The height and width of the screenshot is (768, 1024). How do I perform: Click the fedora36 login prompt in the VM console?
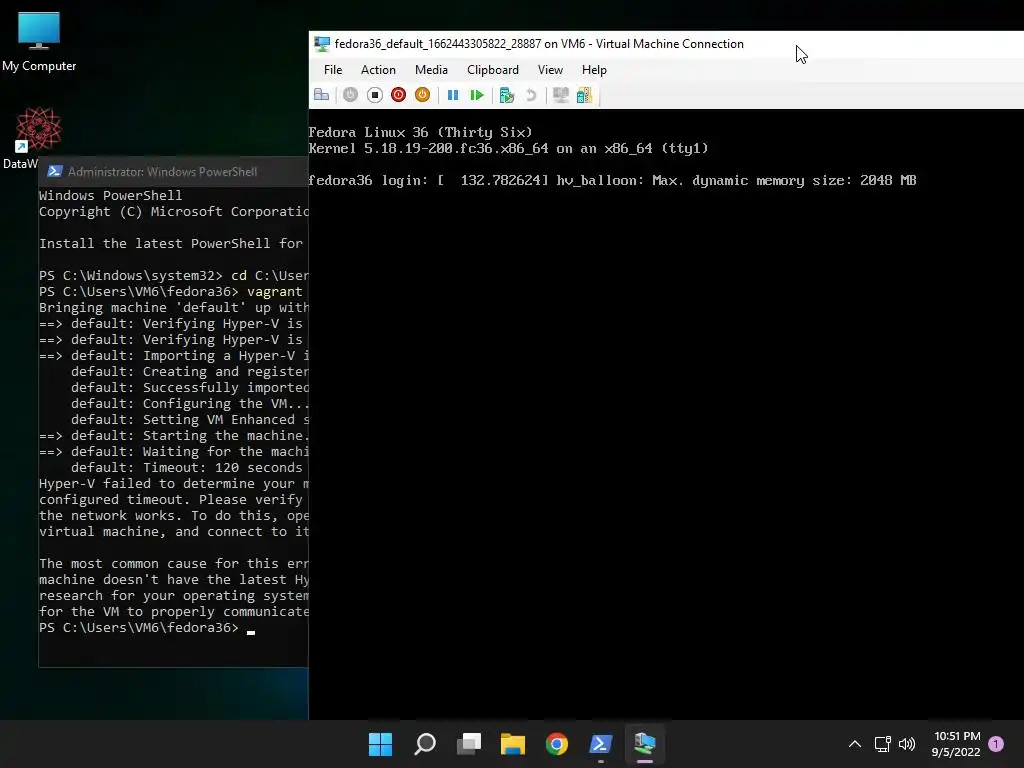coord(368,180)
